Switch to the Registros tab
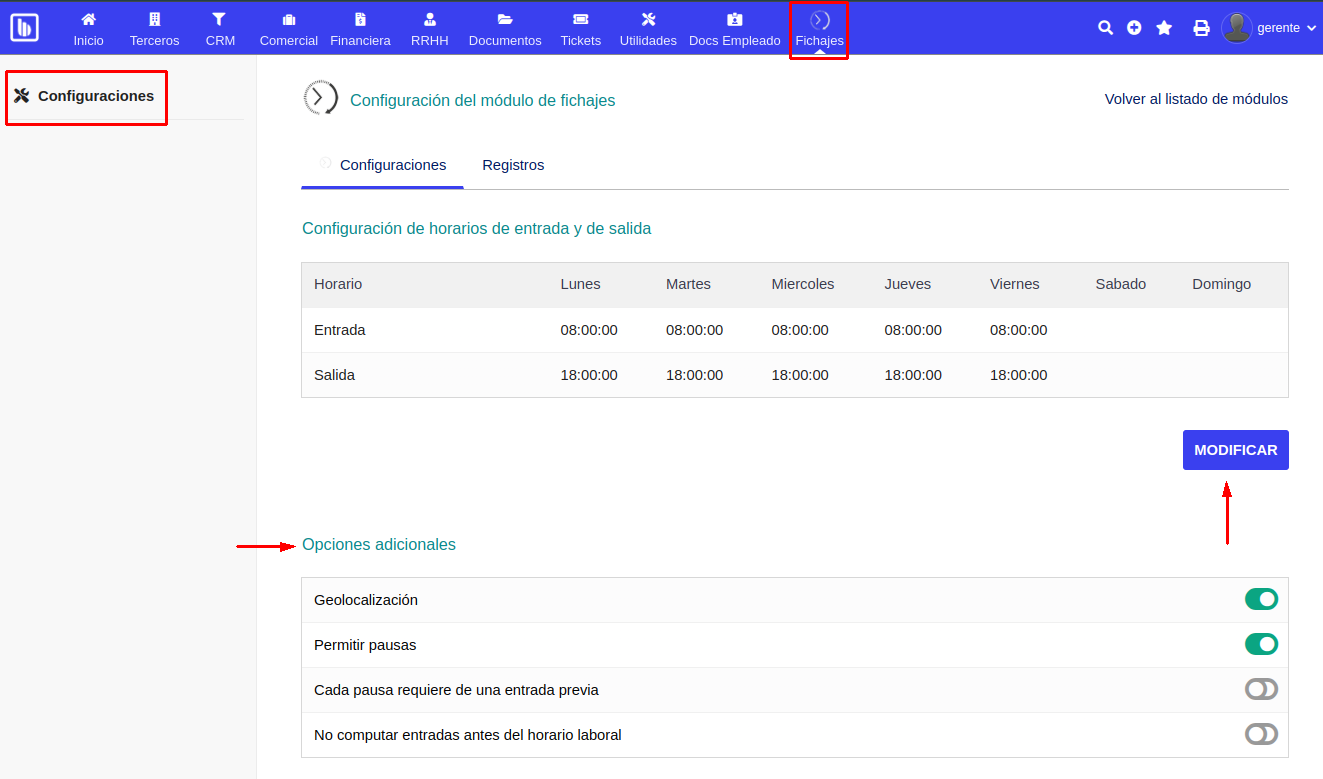 pyautogui.click(x=513, y=164)
